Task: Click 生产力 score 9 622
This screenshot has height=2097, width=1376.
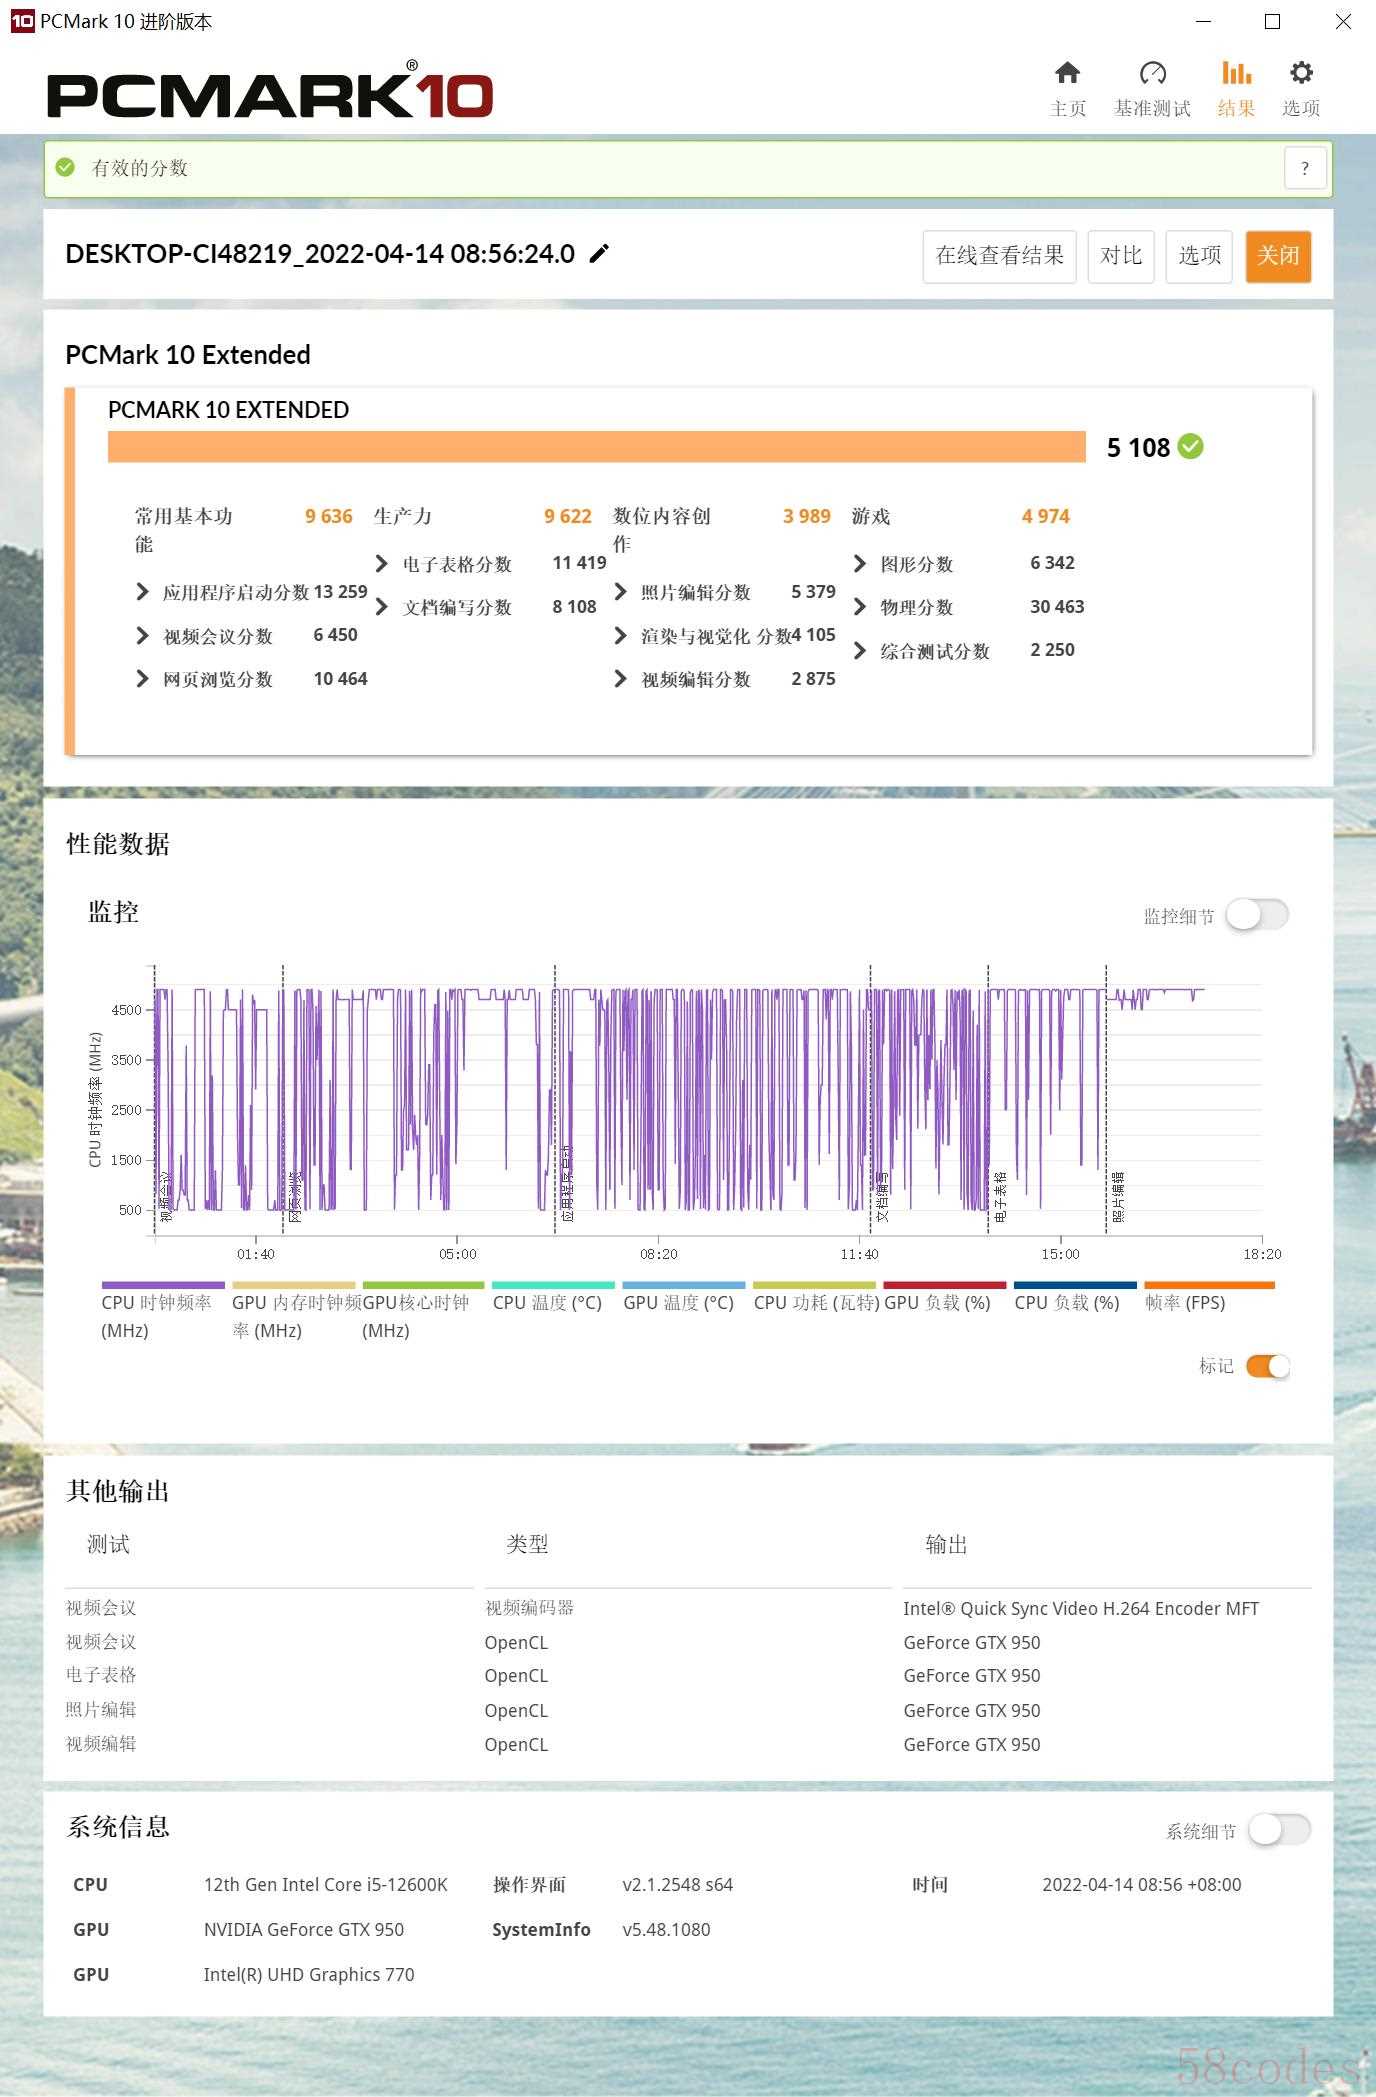Action: tap(568, 516)
